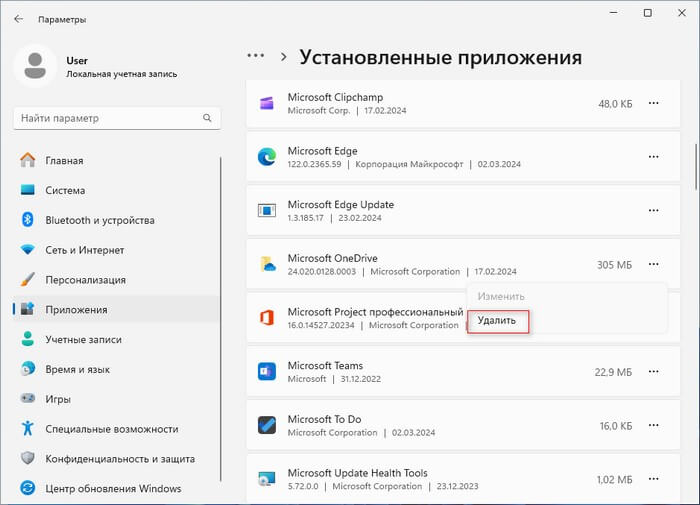Open three-dot menu for Microsoft Teams

[653, 372]
